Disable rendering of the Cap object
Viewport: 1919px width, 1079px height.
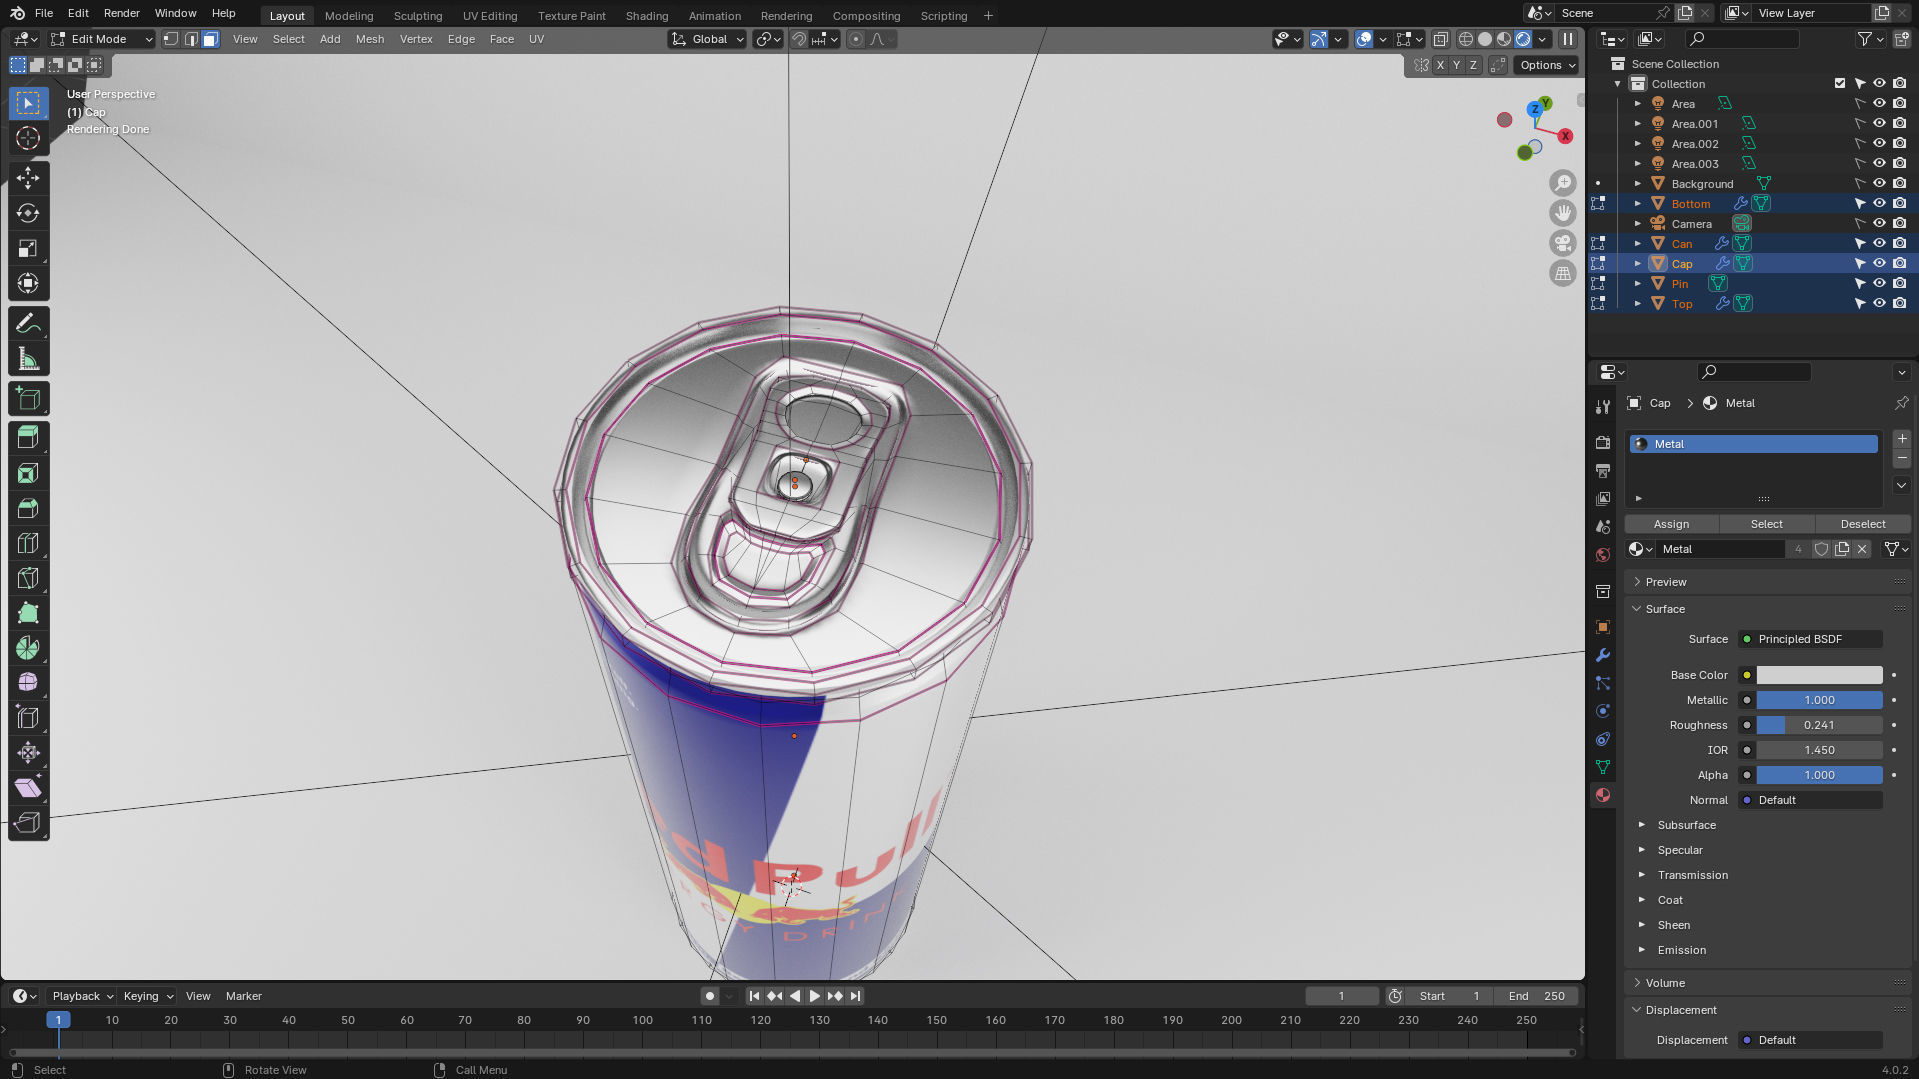tap(1899, 264)
